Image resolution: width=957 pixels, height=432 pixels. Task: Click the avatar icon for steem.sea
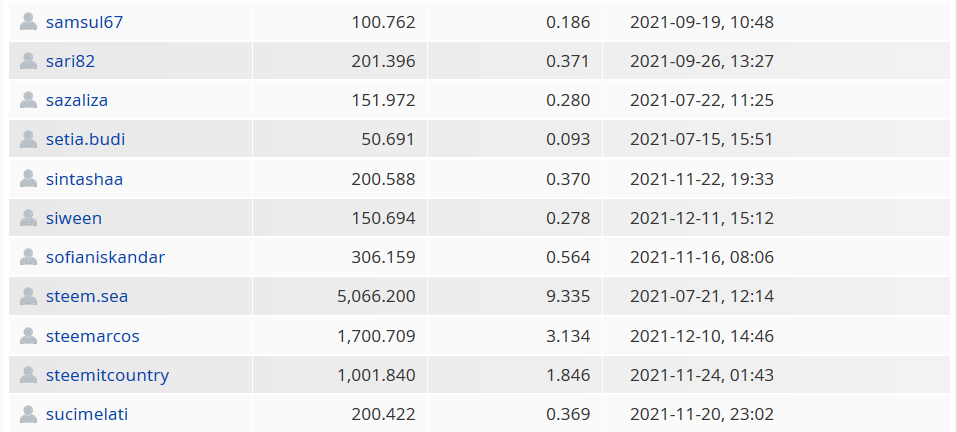[x=28, y=297]
